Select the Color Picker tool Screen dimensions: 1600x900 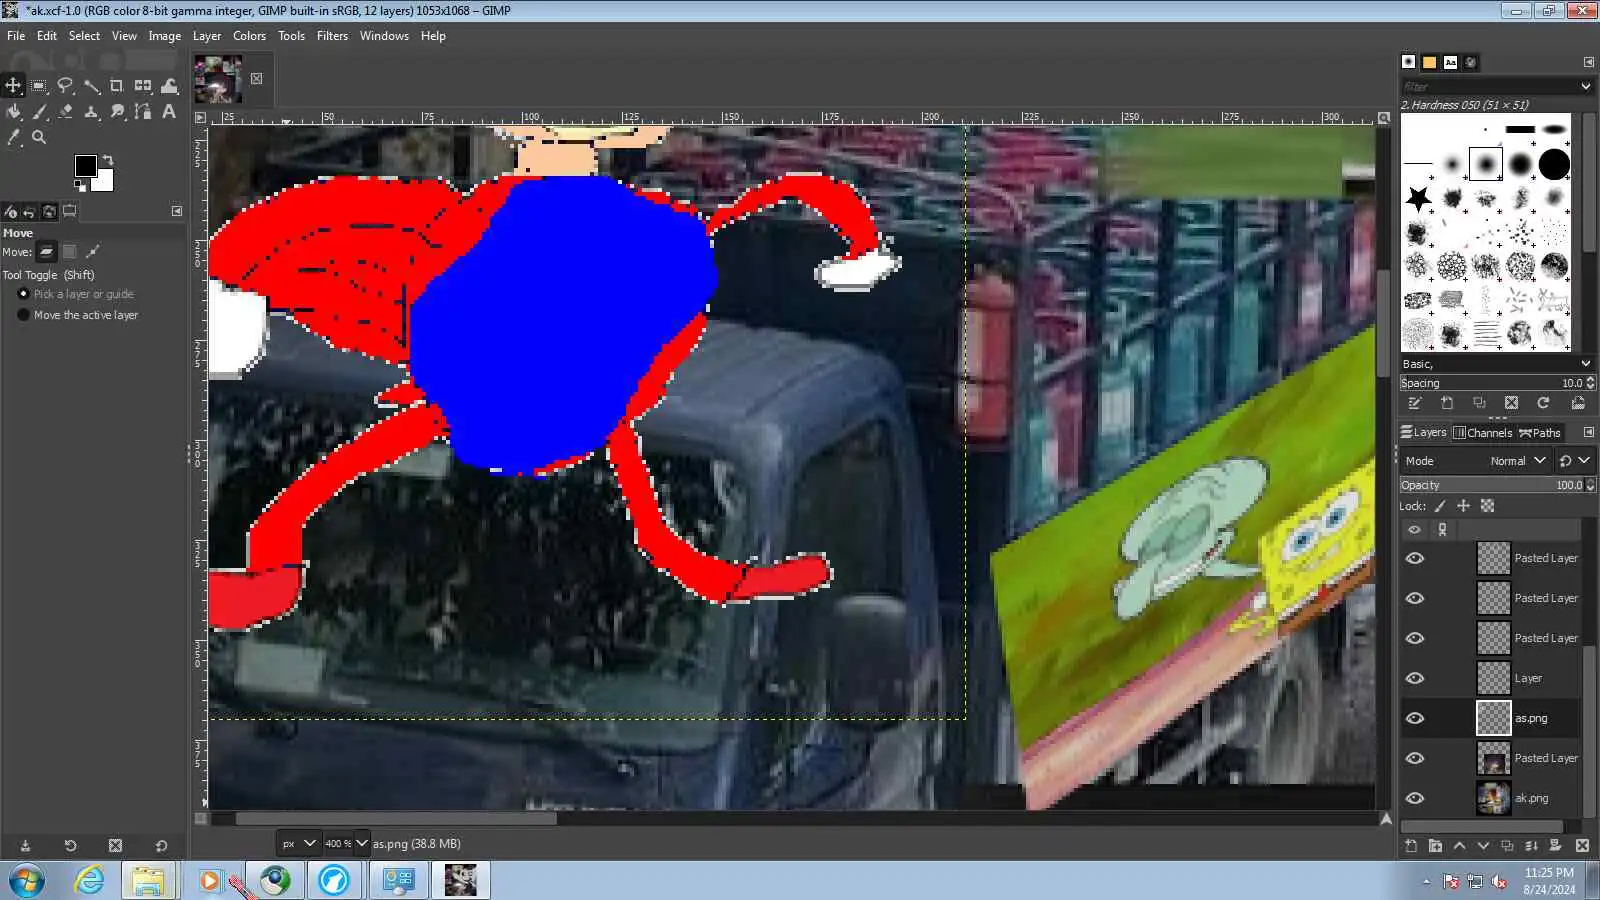[13, 138]
